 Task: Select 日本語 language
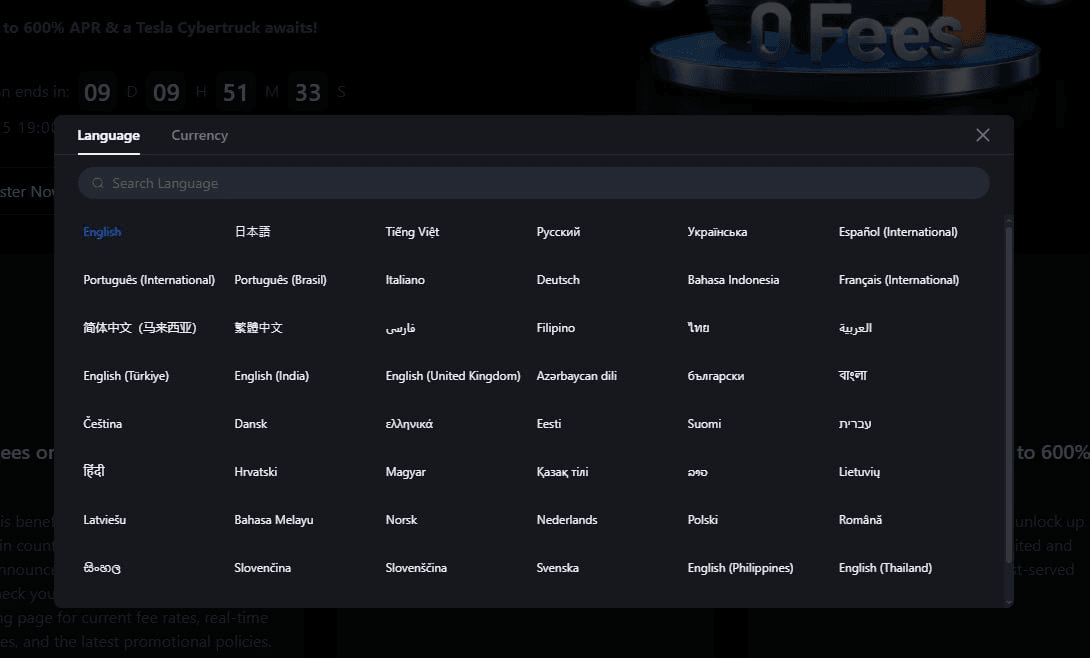252,232
